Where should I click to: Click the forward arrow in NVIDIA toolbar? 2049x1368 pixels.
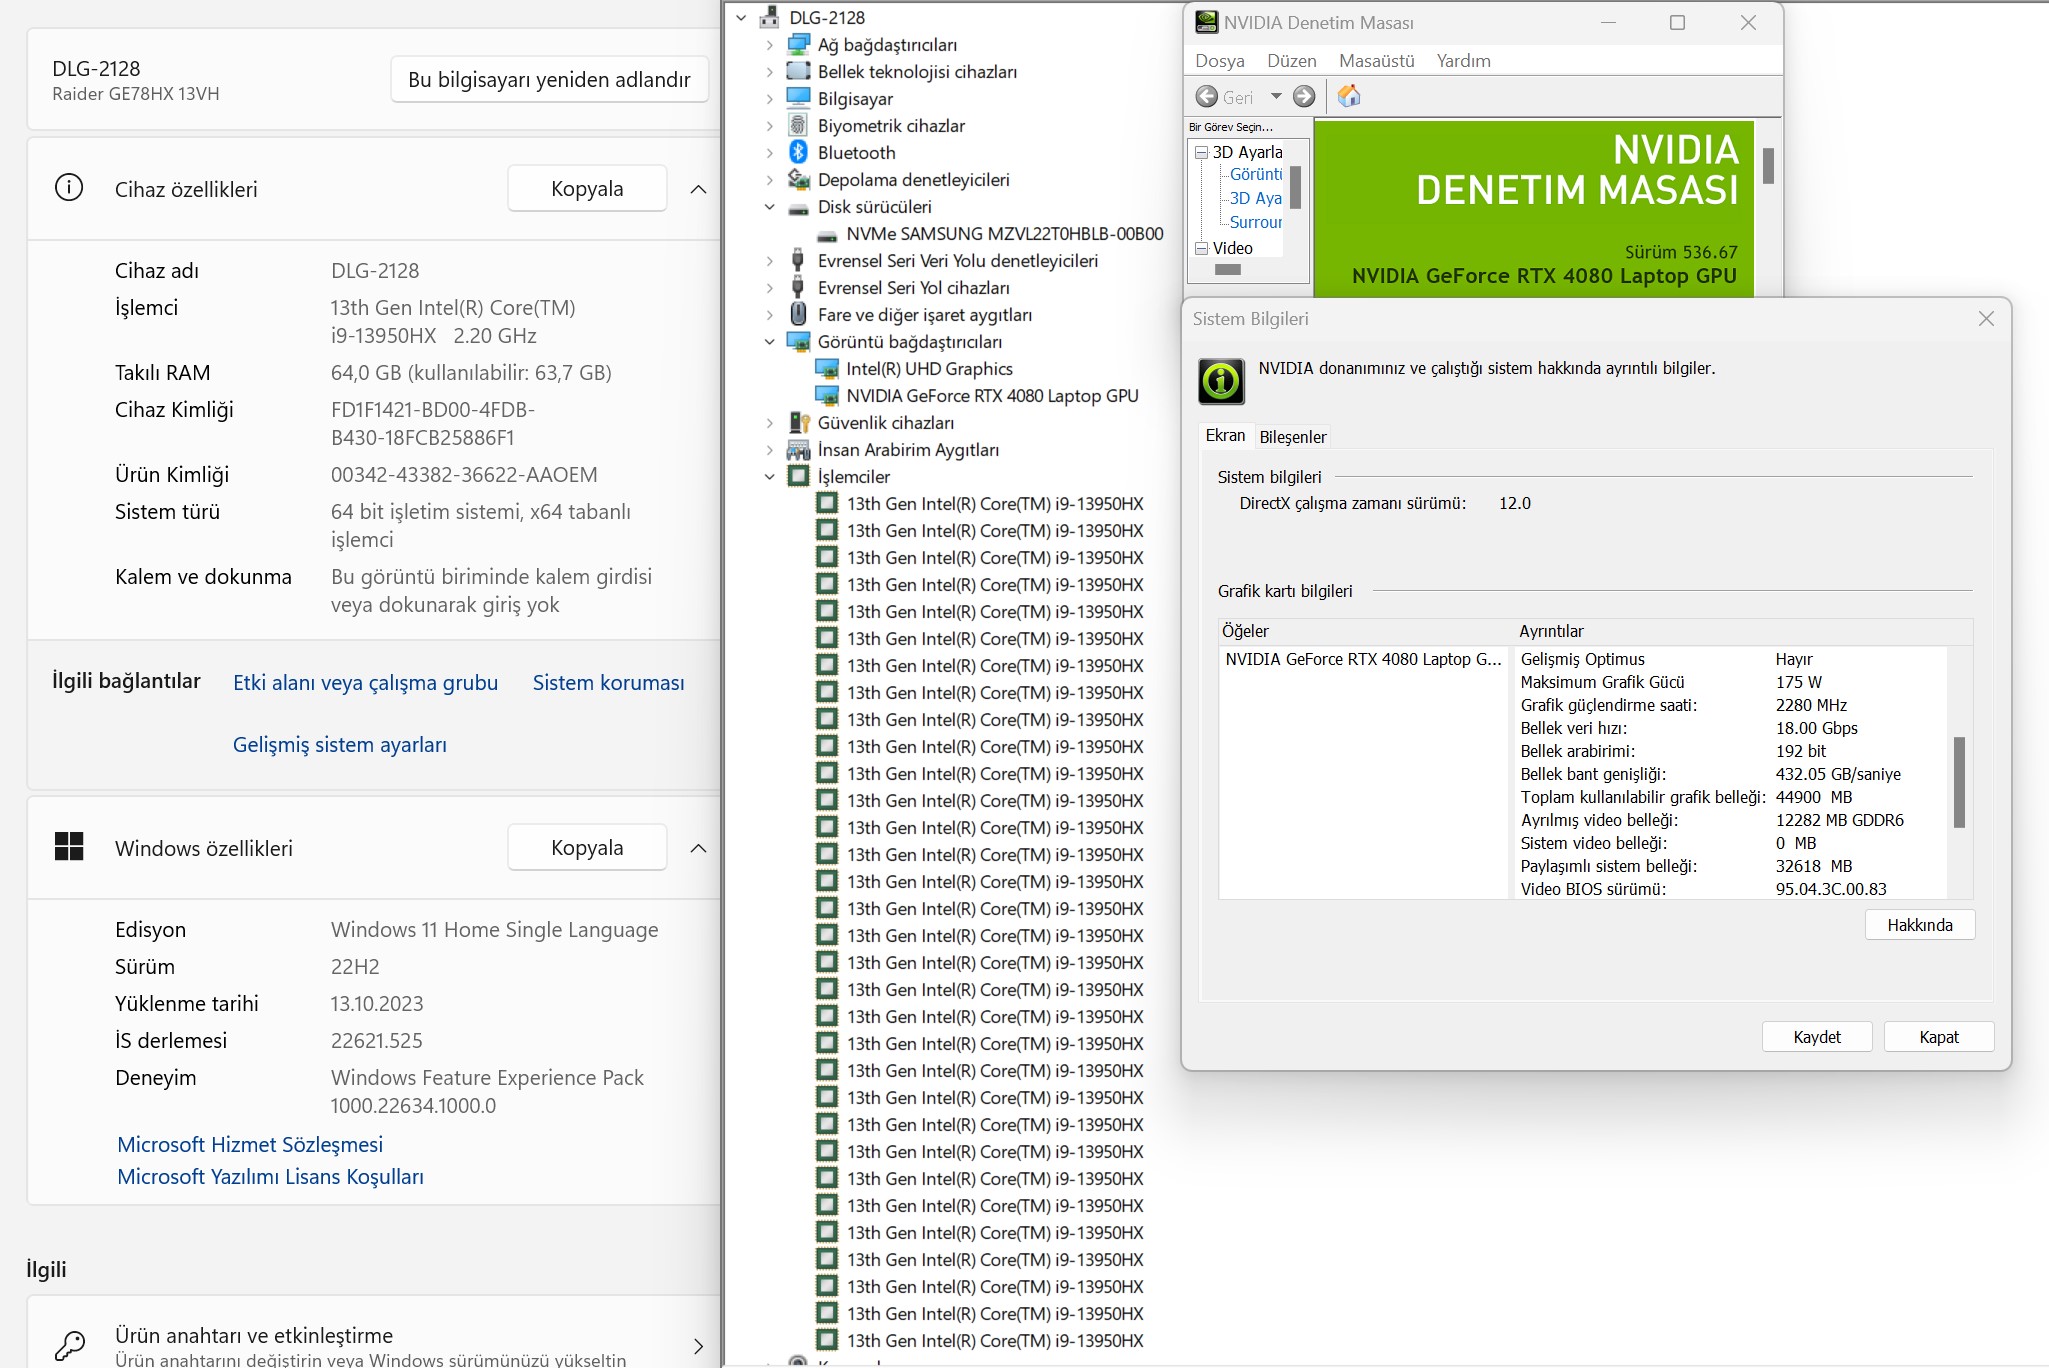[1304, 96]
